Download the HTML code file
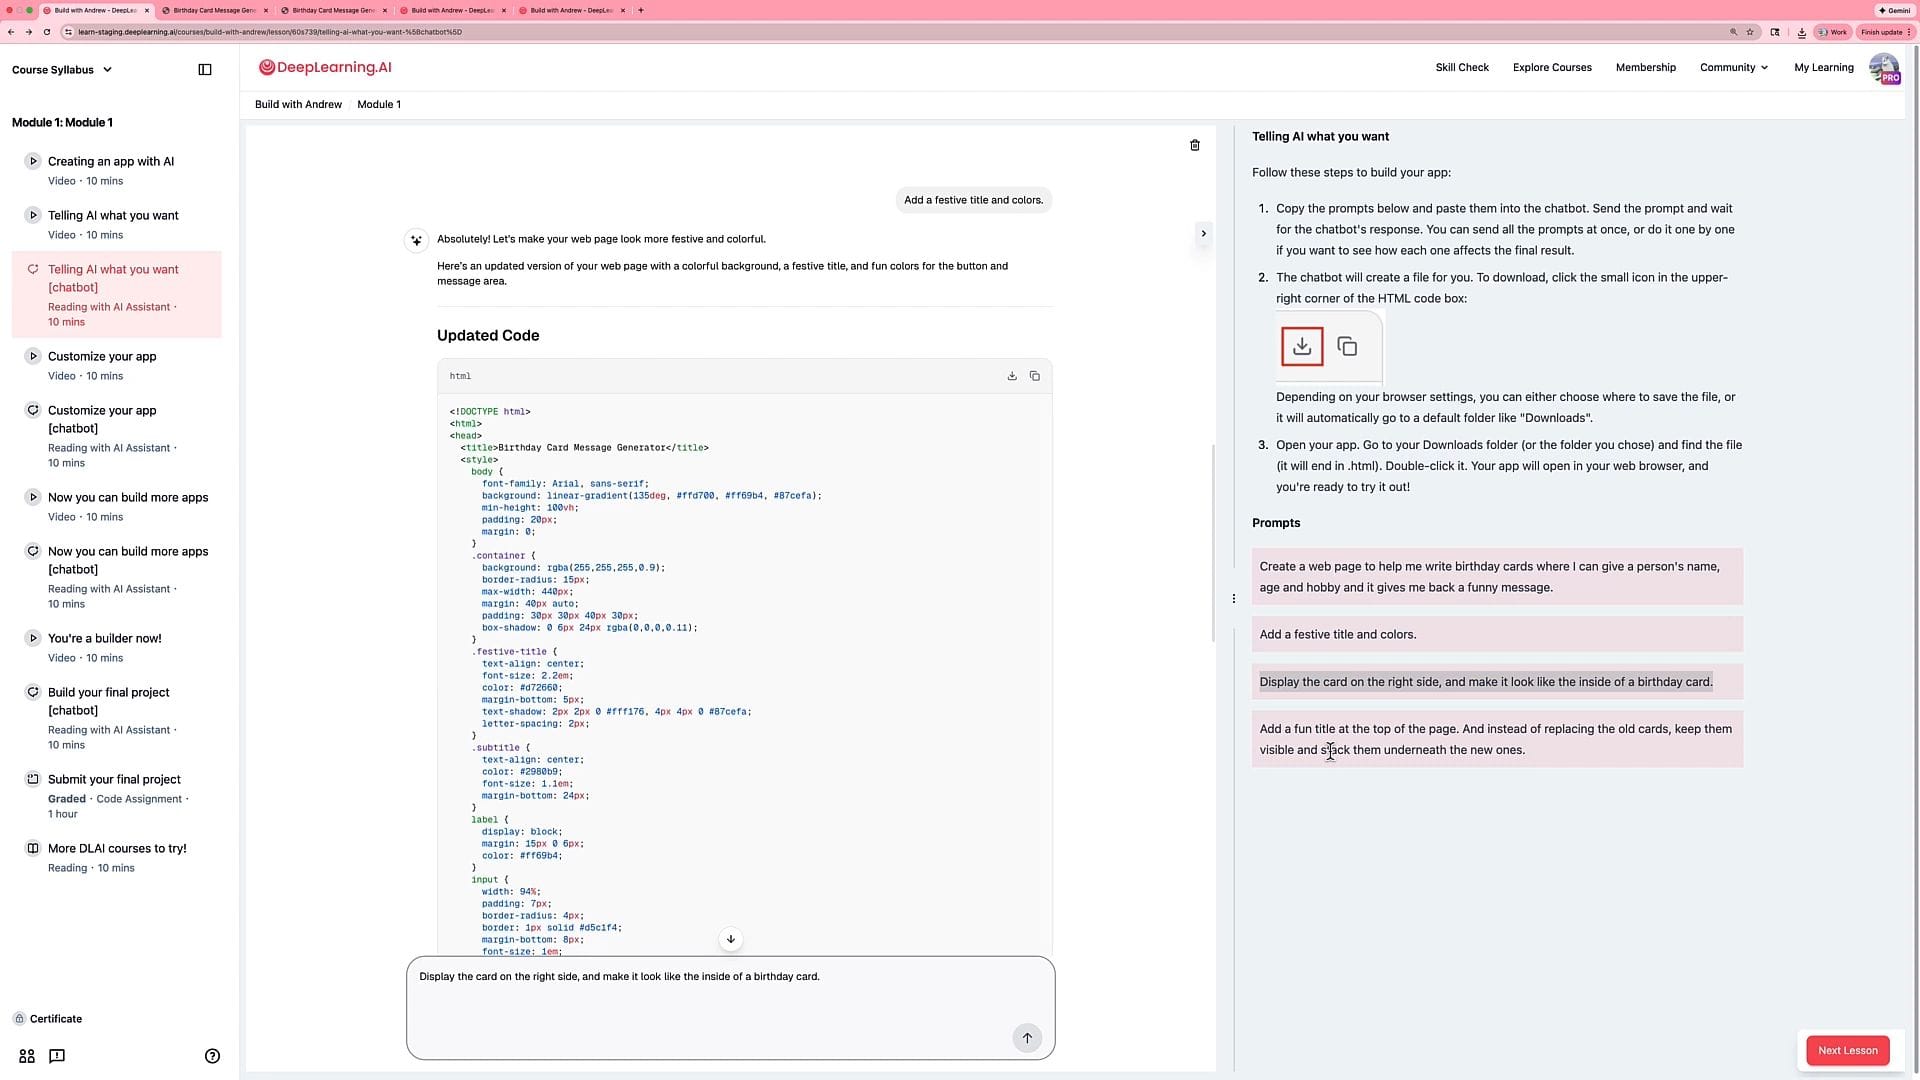The height and width of the screenshot is (1080, 1920). pyautogui.click(x=1012, y=376)
